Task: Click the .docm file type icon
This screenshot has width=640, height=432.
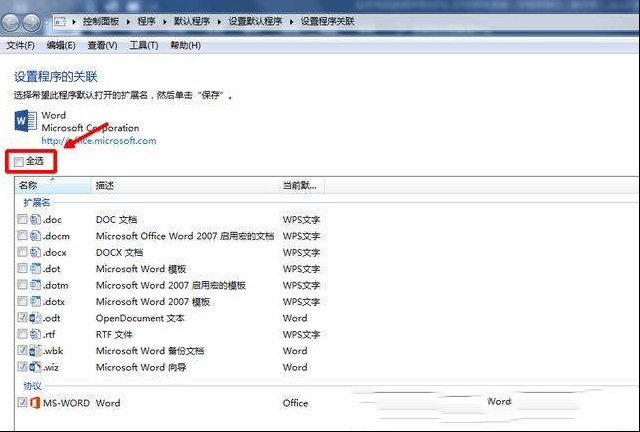Action: tap(36, 236)
